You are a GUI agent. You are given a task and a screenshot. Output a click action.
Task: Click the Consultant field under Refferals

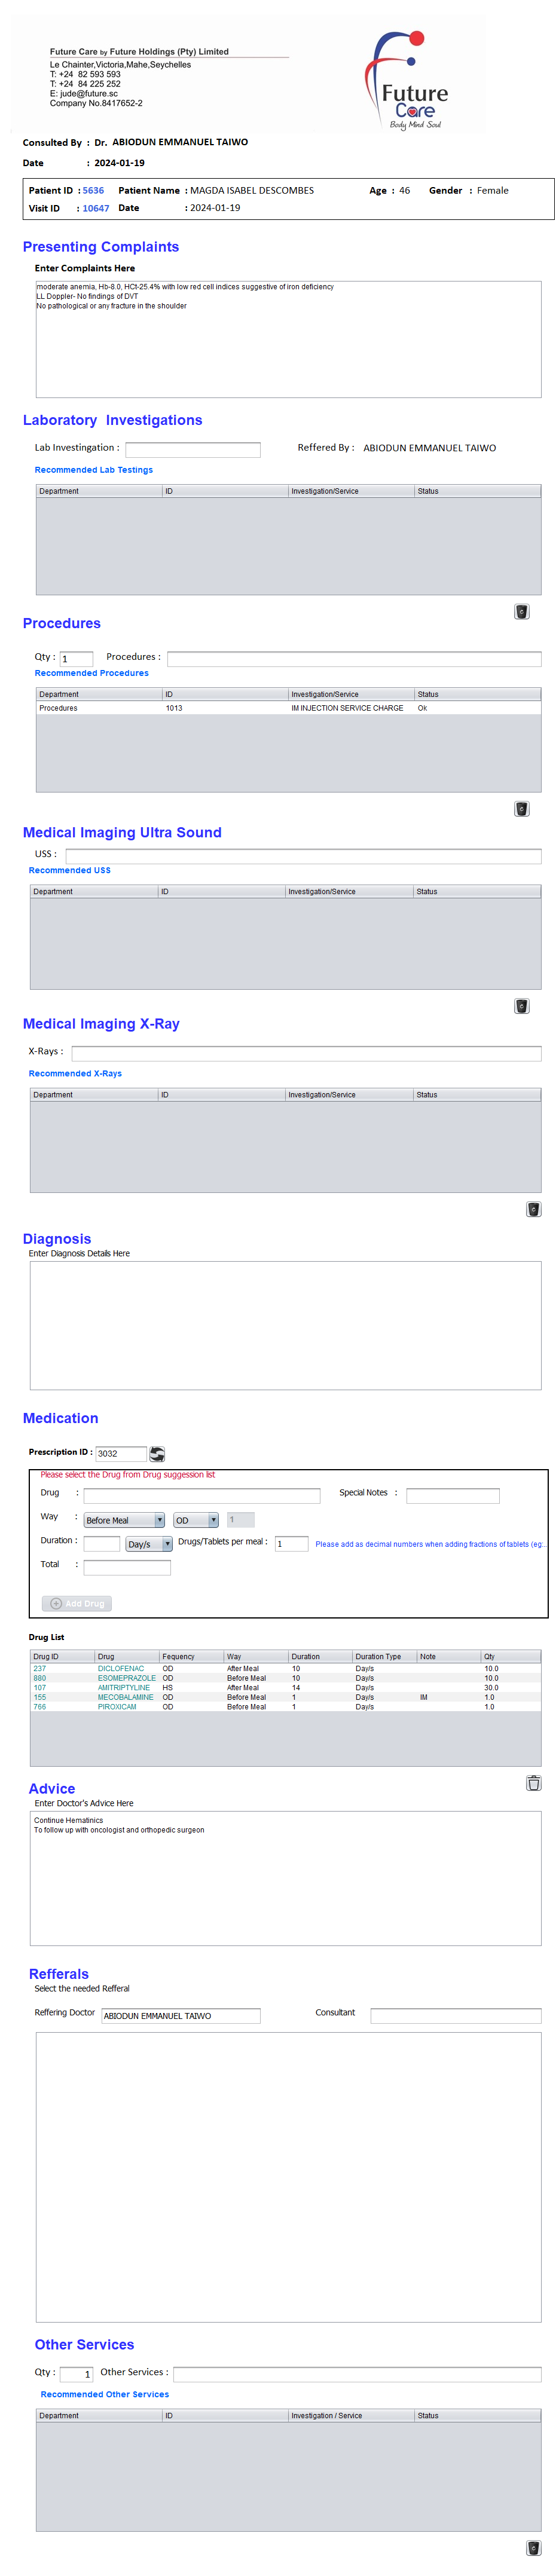point(455,2015)
